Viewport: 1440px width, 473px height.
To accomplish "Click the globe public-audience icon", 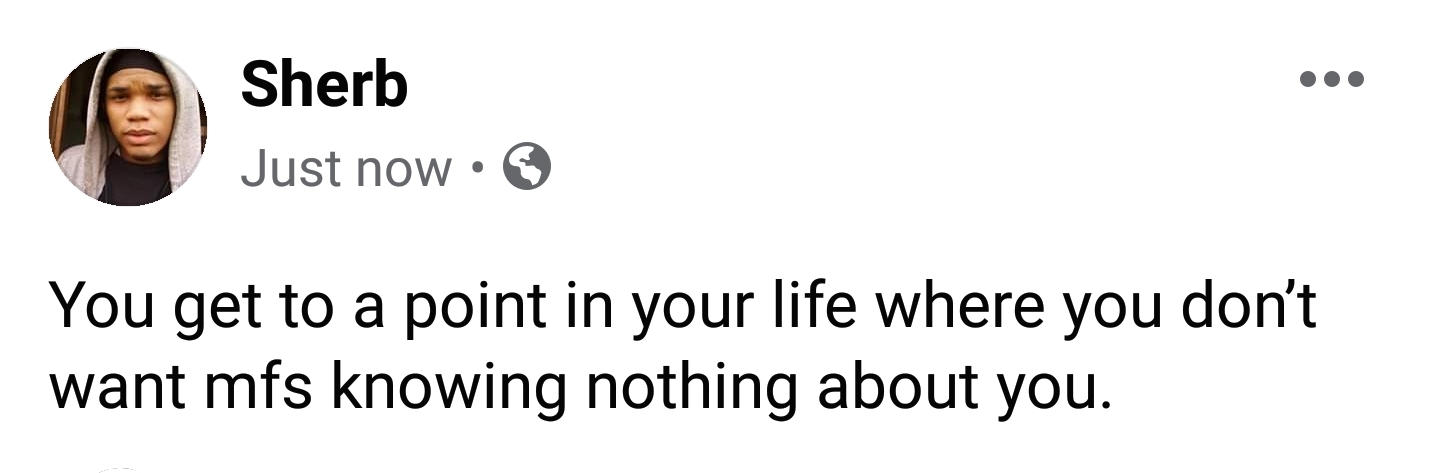I will coord(527,167).
